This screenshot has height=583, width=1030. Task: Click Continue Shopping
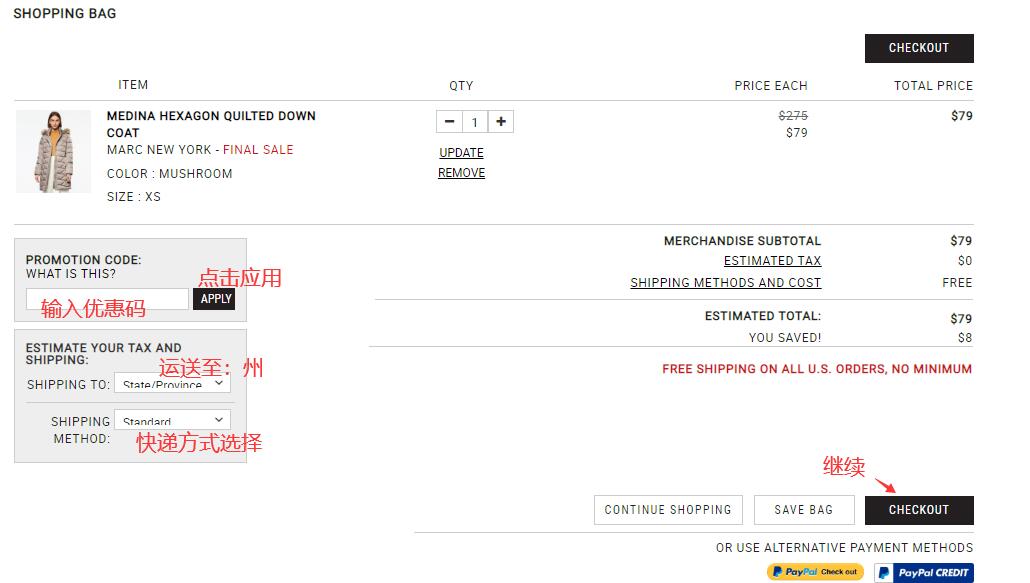[x=668, y=510]
